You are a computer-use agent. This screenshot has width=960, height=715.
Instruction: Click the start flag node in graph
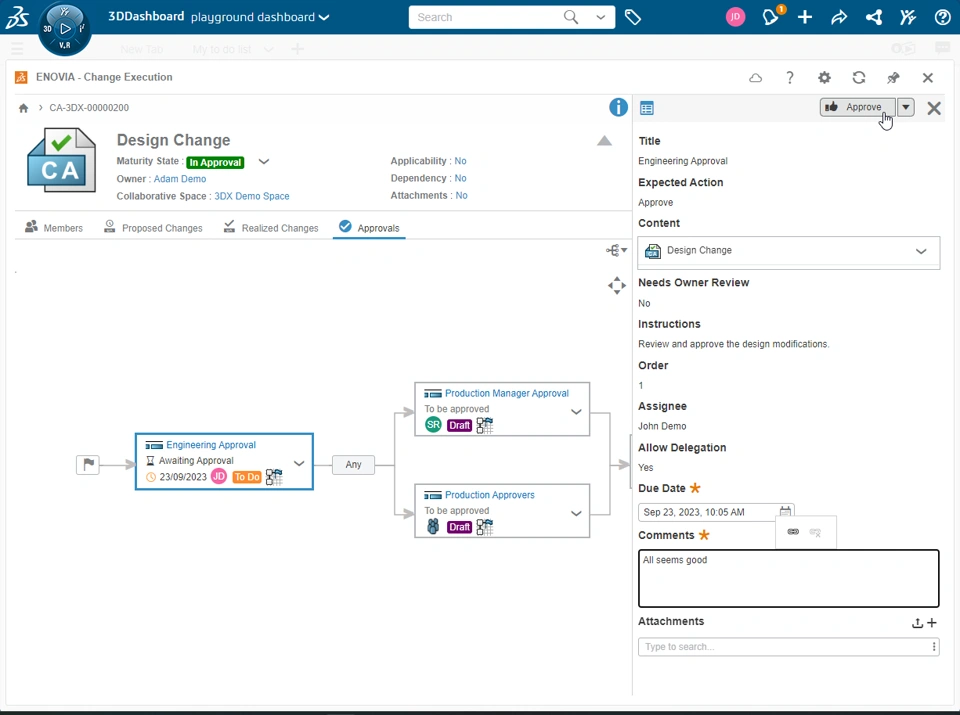coord(88,465)
